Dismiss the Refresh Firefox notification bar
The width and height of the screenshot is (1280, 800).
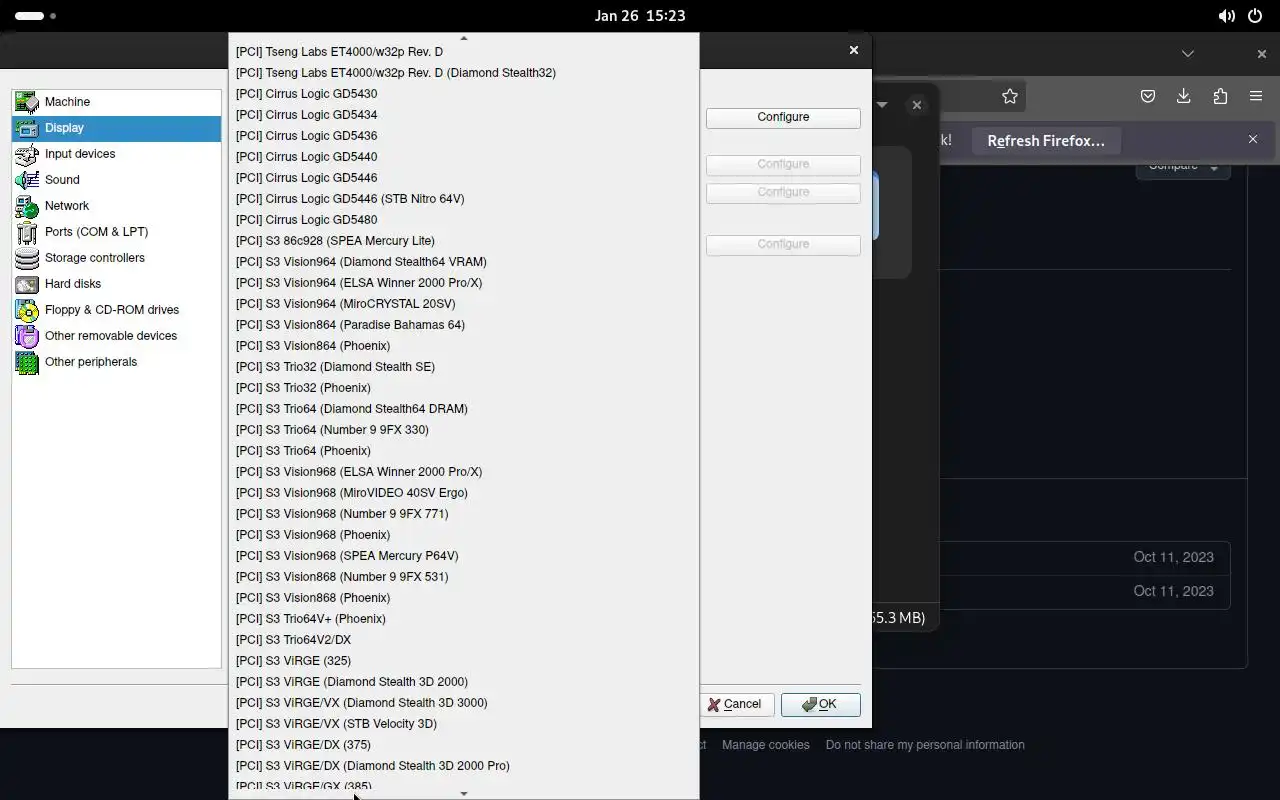(1253, 139)
